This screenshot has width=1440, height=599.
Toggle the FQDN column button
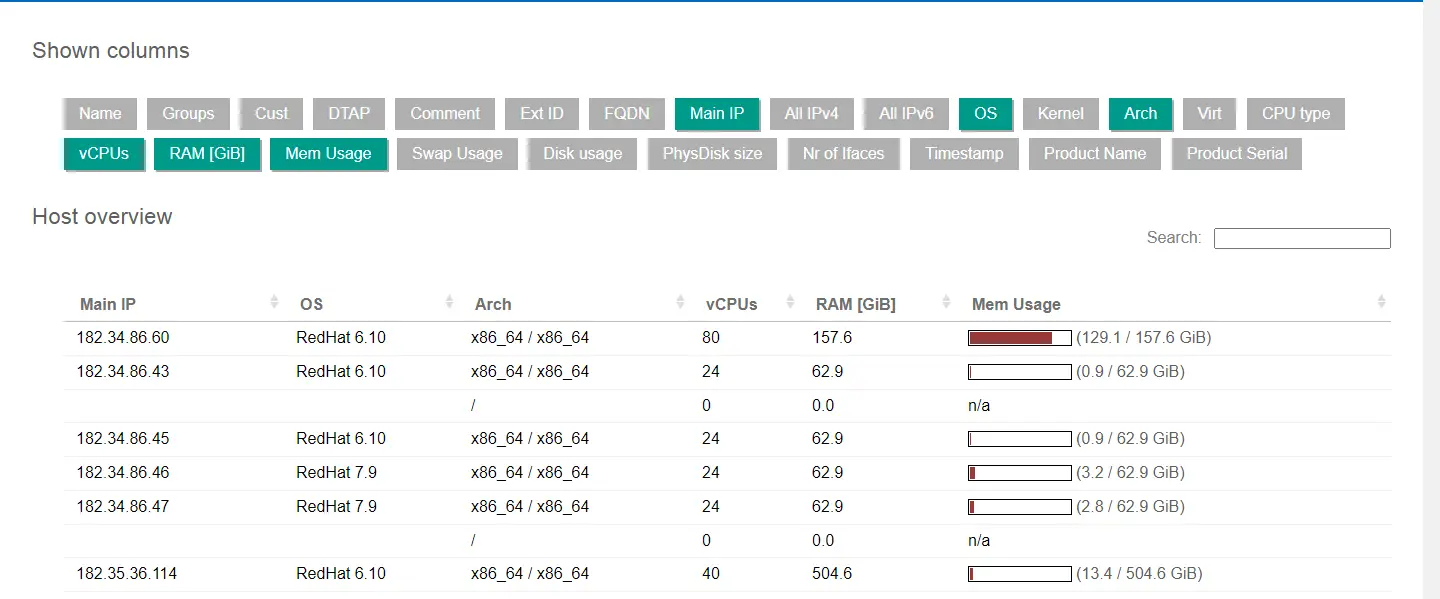(627, 114)
